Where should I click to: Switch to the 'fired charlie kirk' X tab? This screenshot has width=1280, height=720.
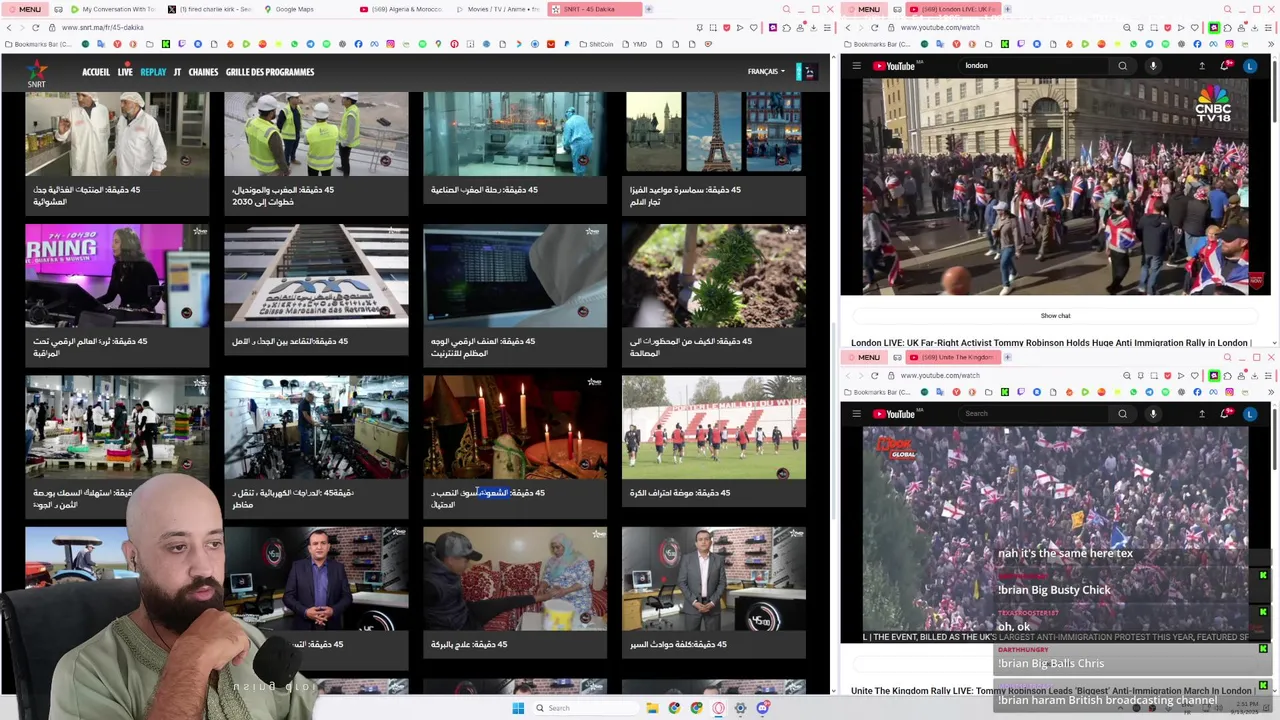coord(209,9)
